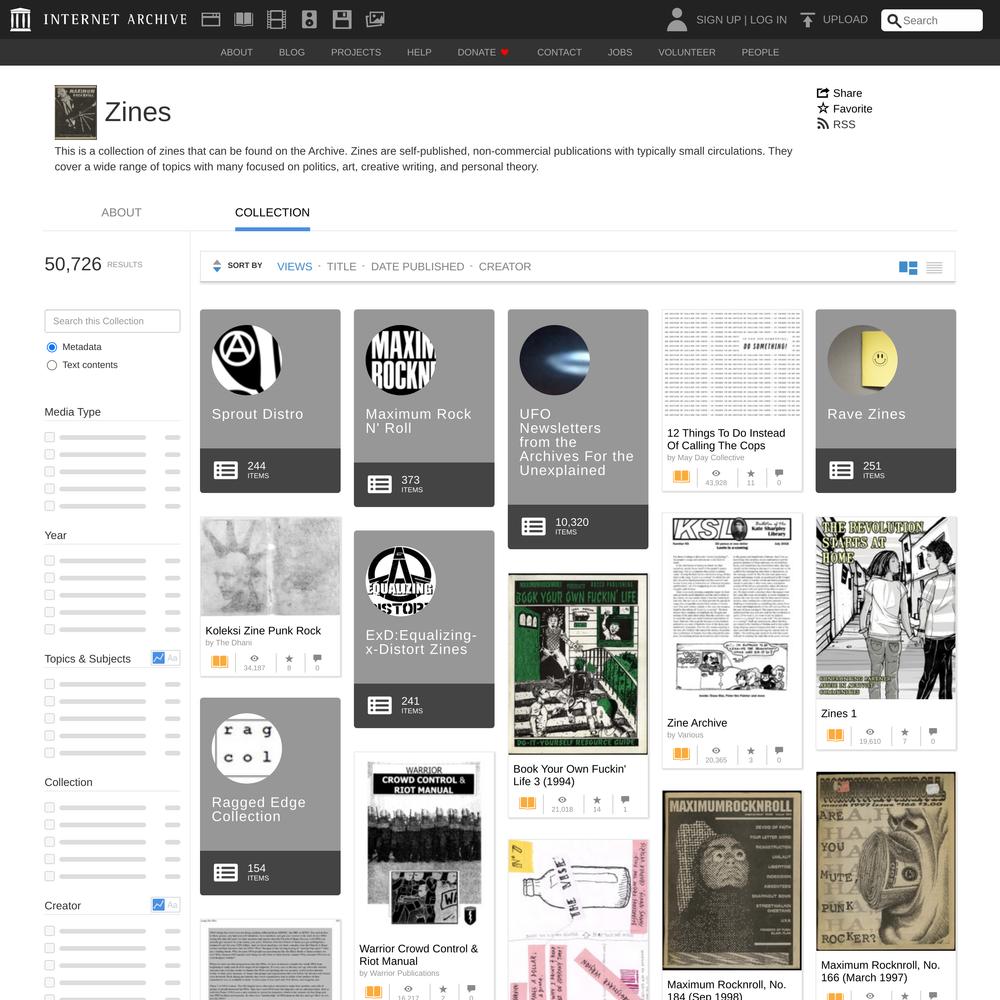Open the Web (Wayback) icon in top bar
The image size is (1000, 1000).
(210, 20)
